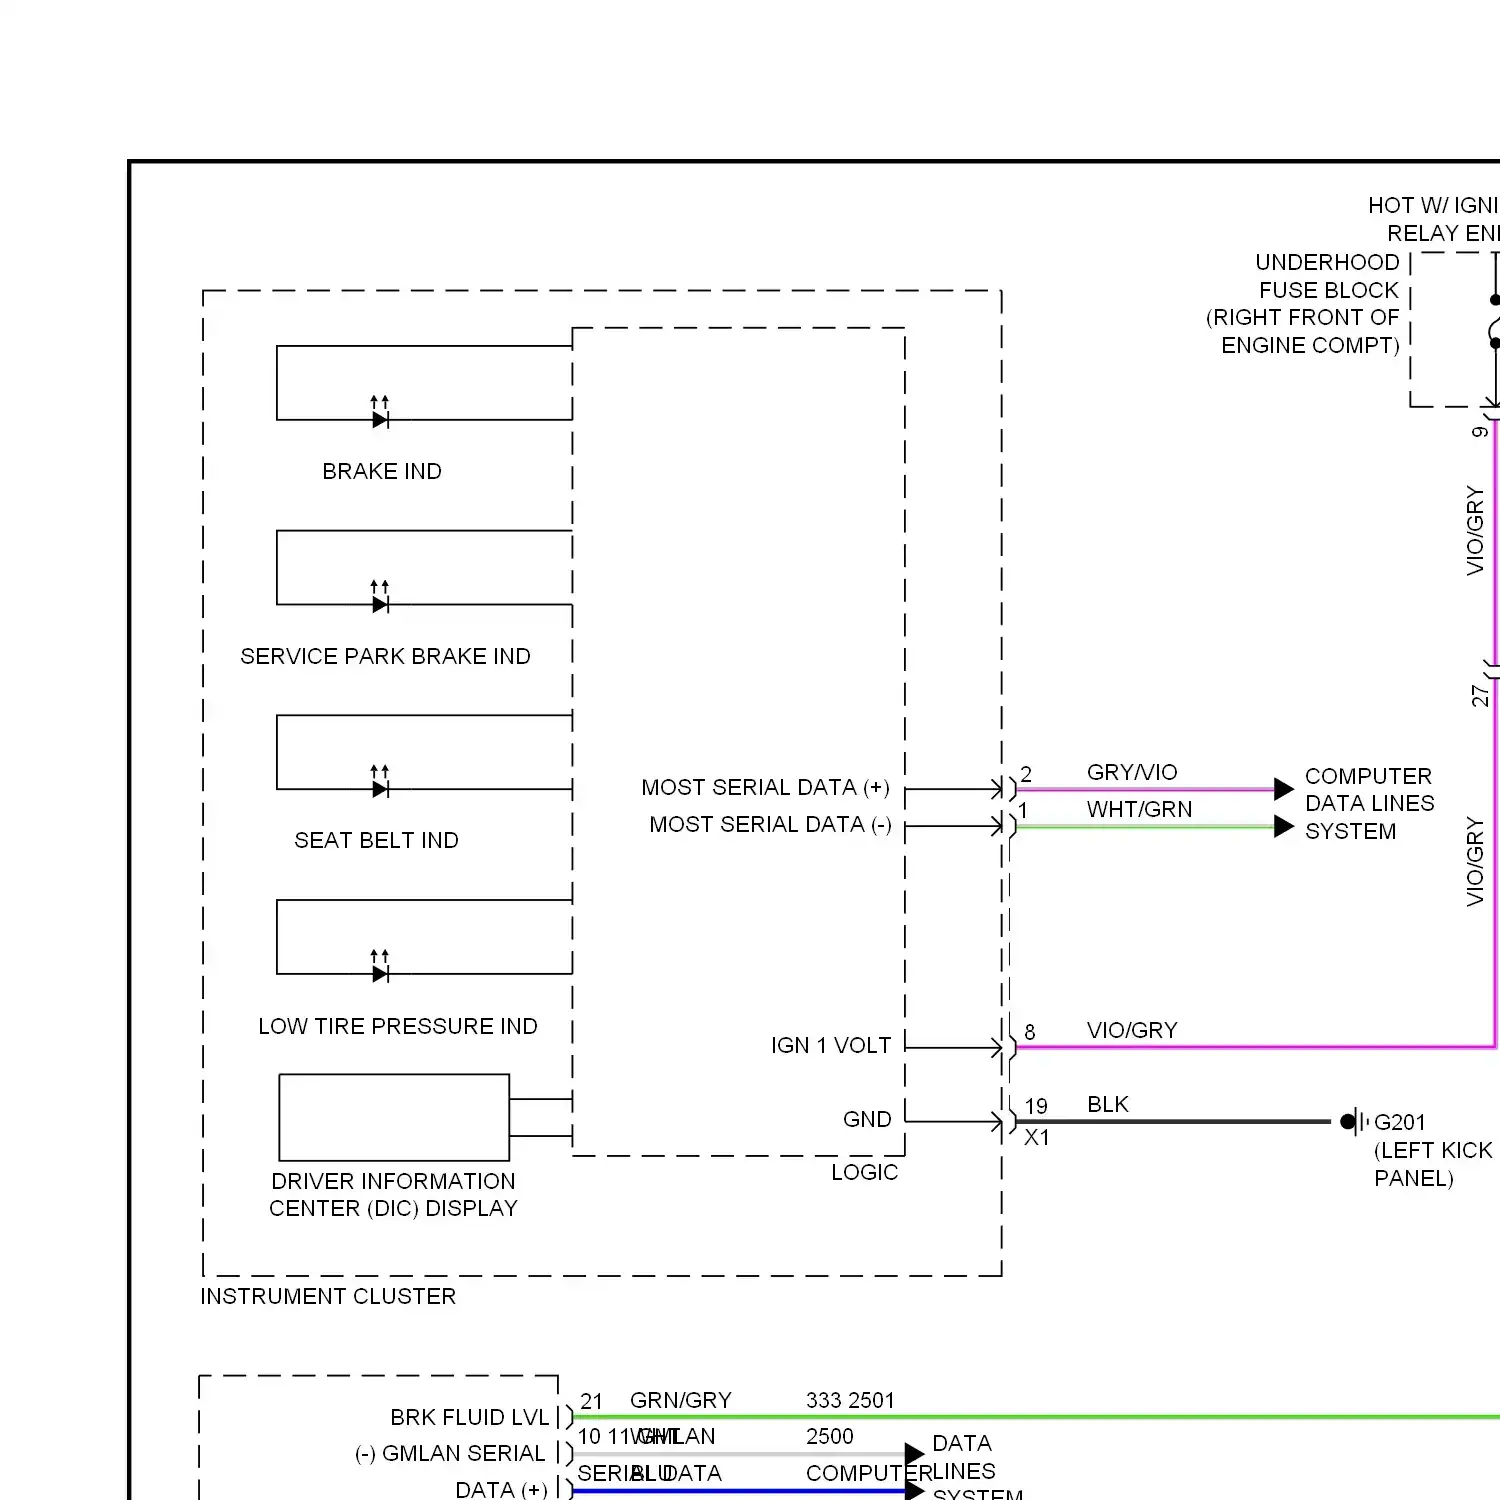Click the LED symbol above BRAKE IND
This screenshot has height=1500, width=1500.
(x=380, y=413)
